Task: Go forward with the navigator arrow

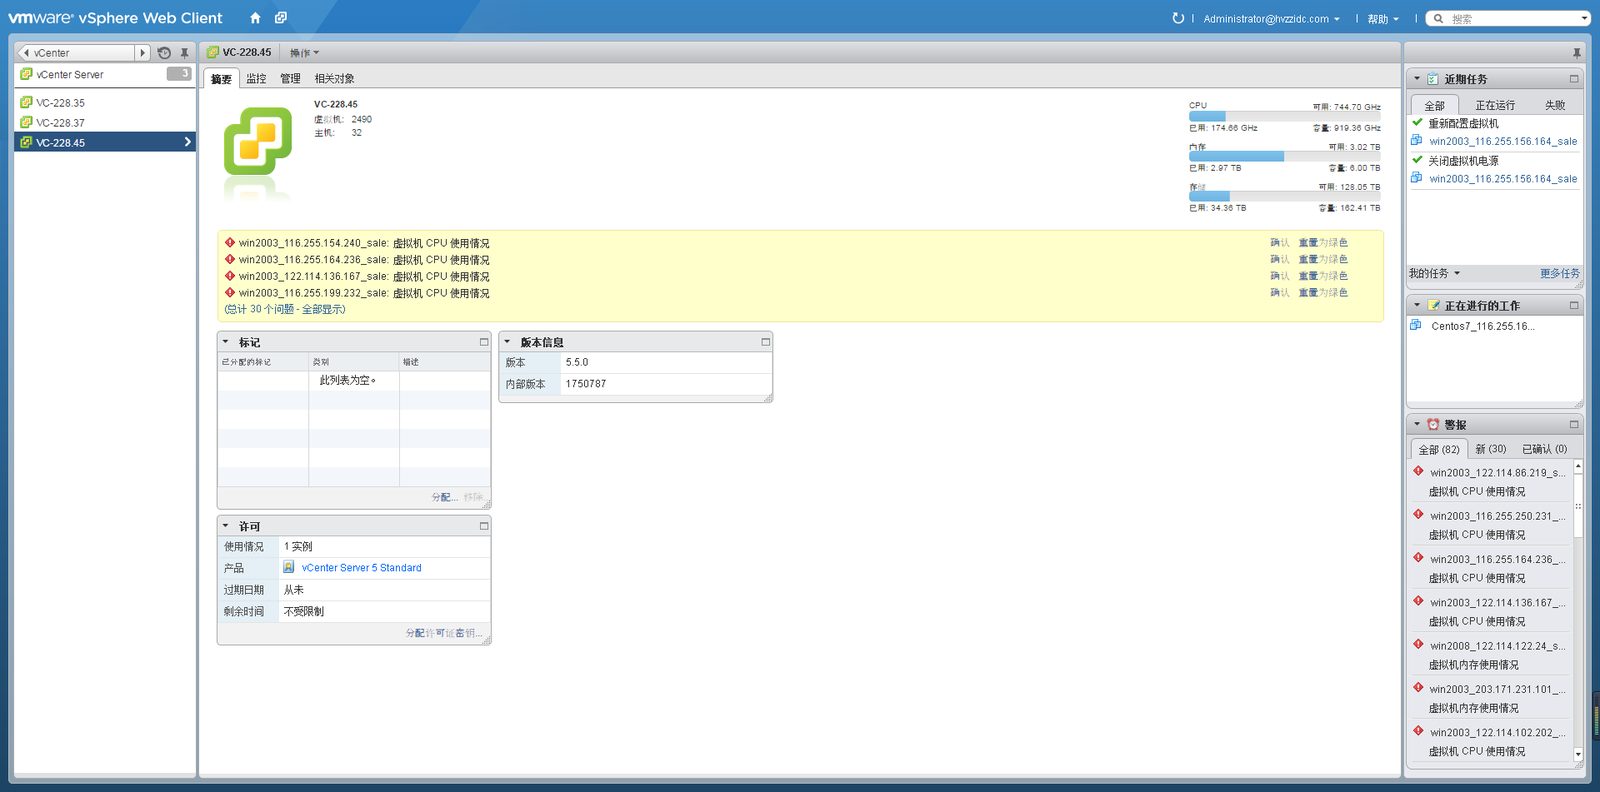Action: (142, 53)
